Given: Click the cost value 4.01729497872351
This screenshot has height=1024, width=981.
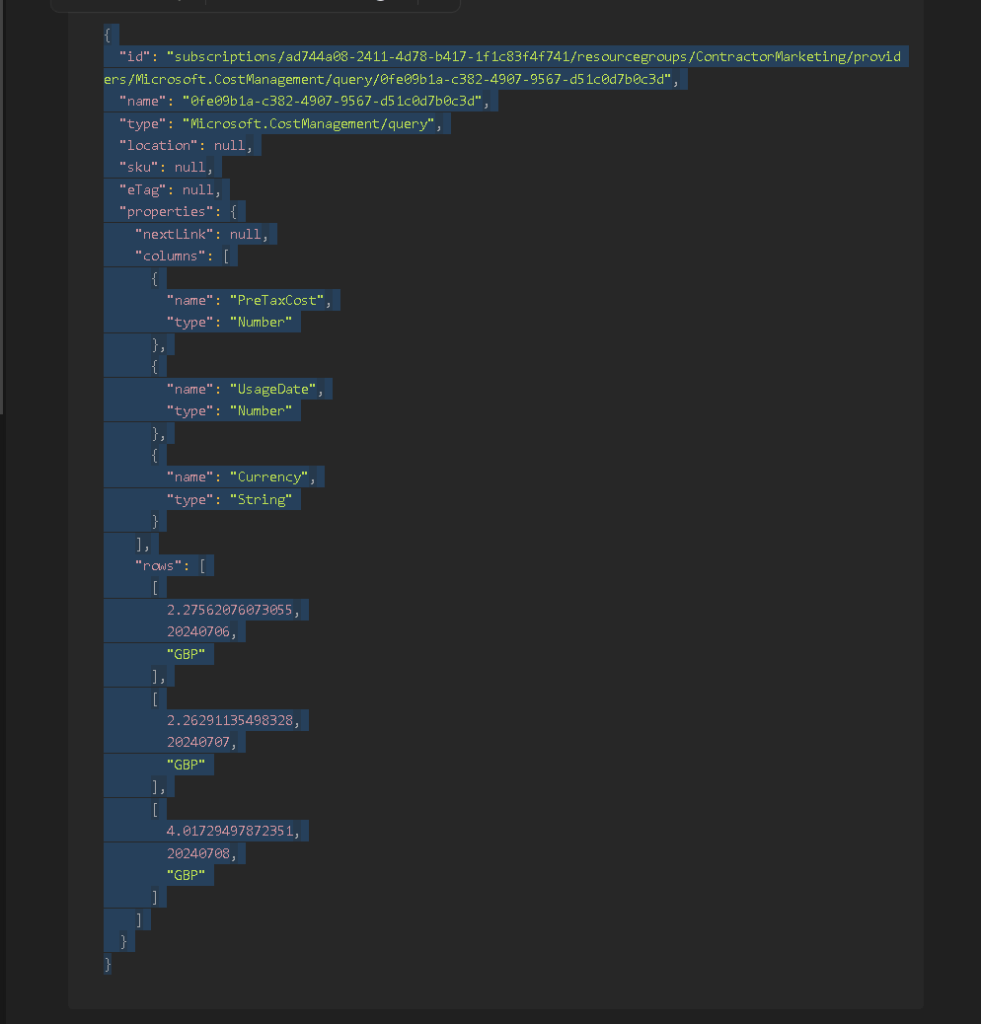Looking at the screenshot, I should [x=230, y=831].
